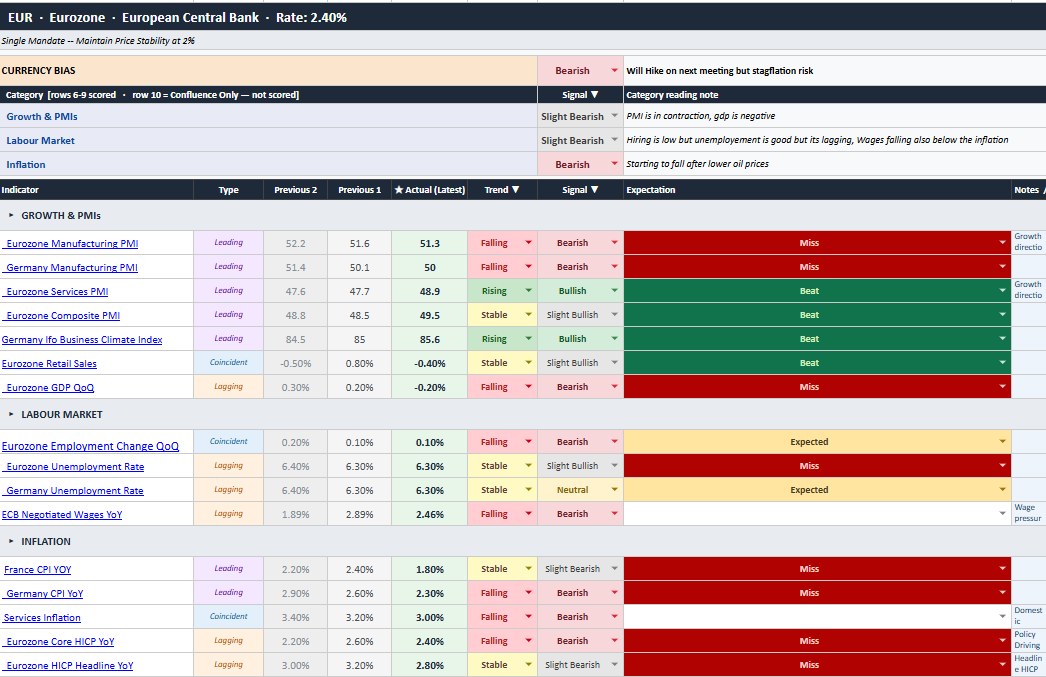Open Growth & PMIs category signal dropdown
The height and width of the screenshot is (677, 1046).
(x=614, y=116)
